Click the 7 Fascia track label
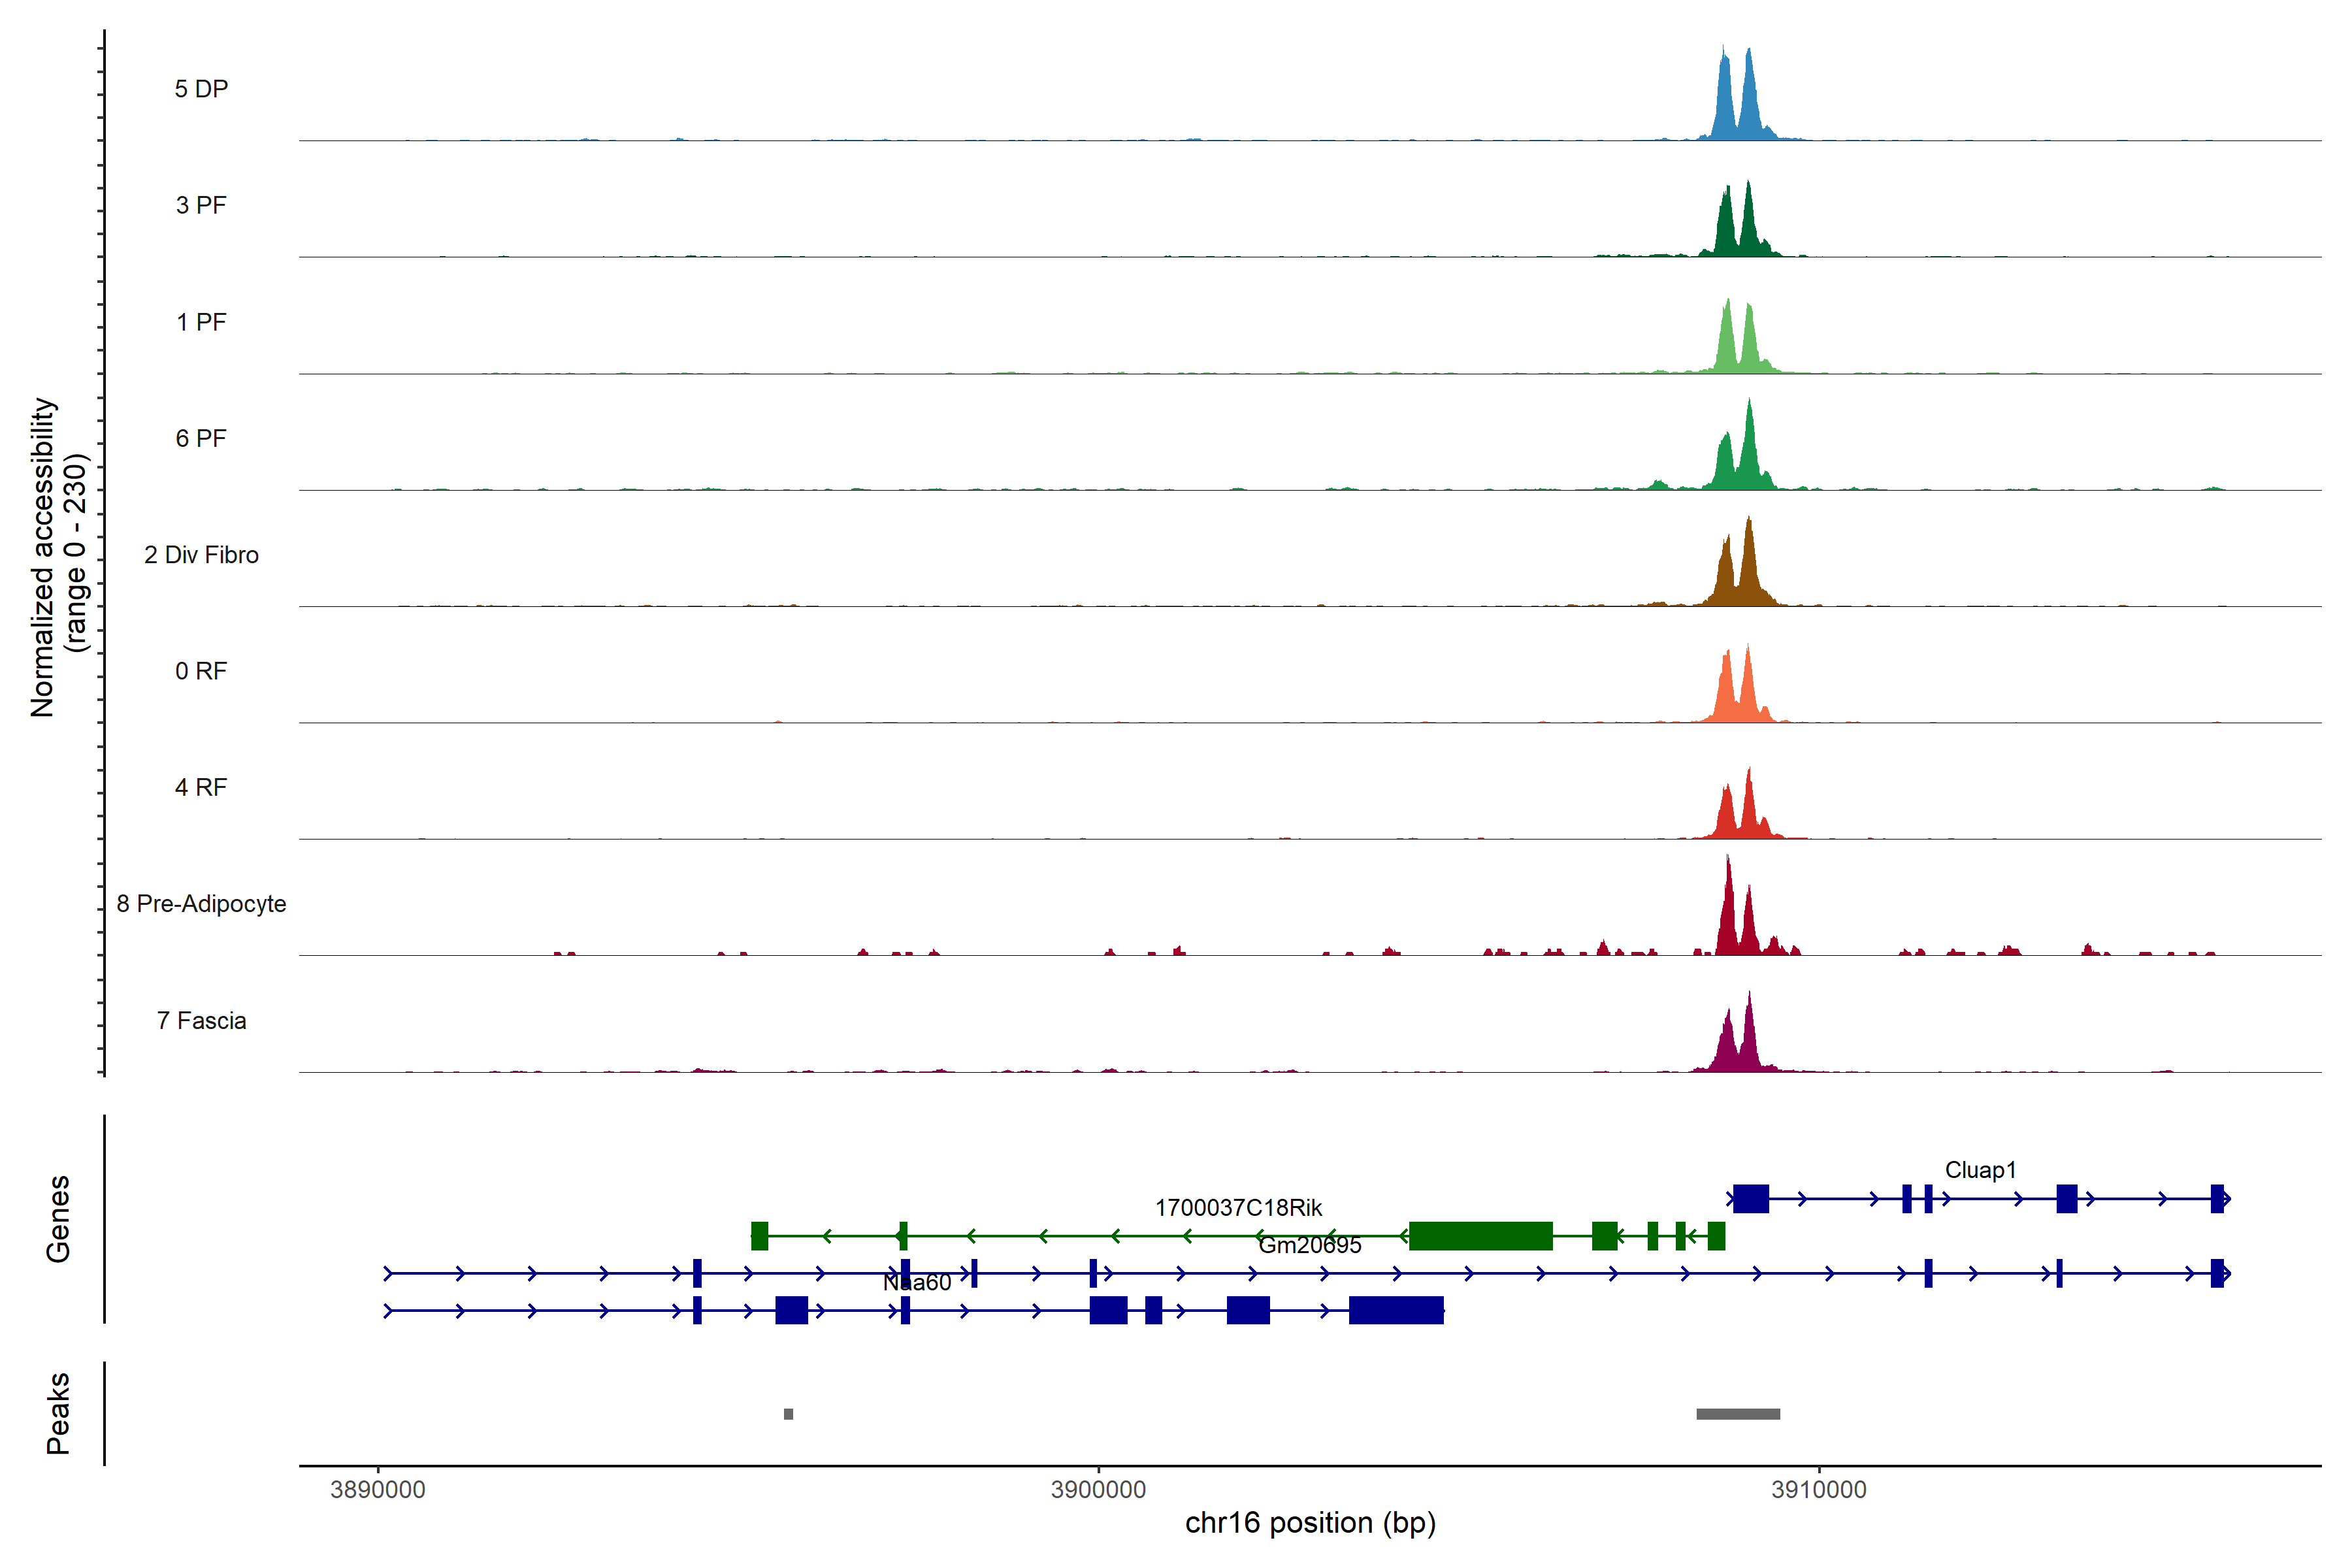Screen dimensions: 2352x1568 201,1021
